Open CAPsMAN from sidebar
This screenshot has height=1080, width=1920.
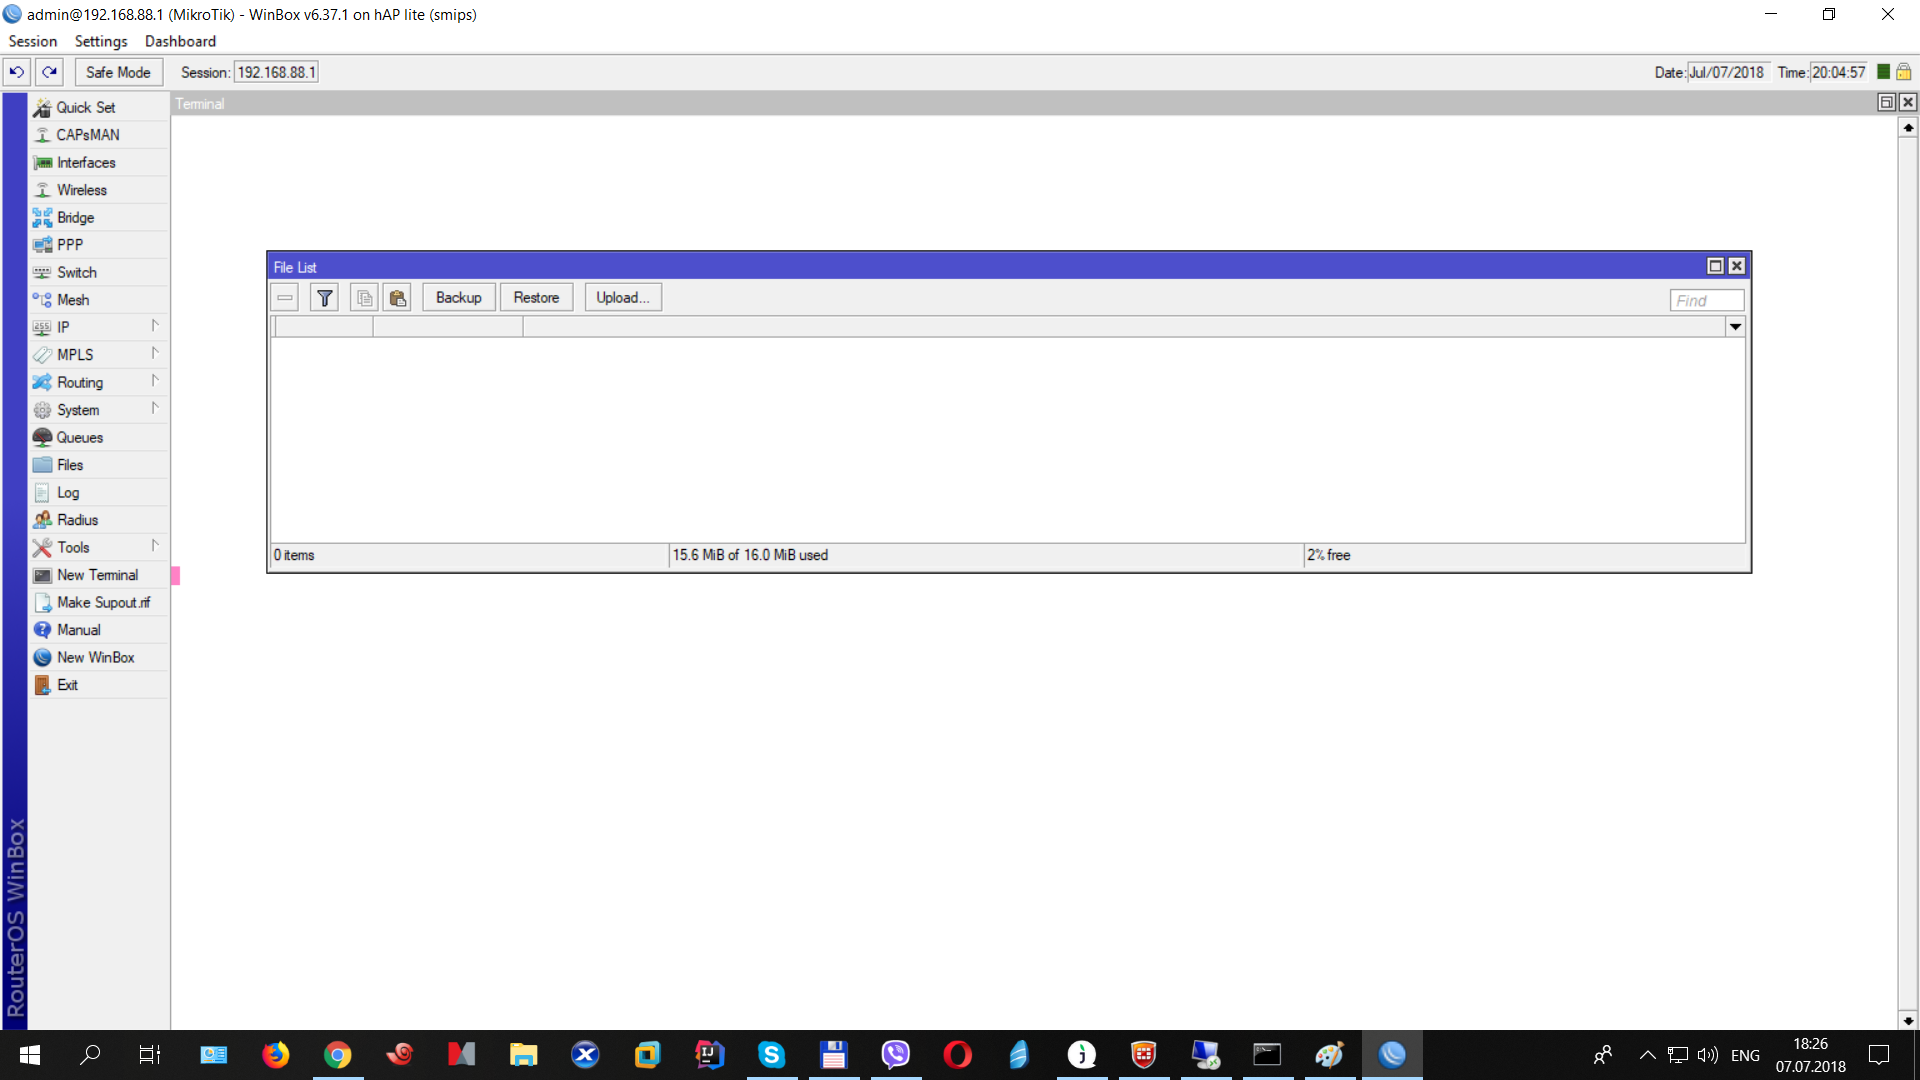point(99,135)
